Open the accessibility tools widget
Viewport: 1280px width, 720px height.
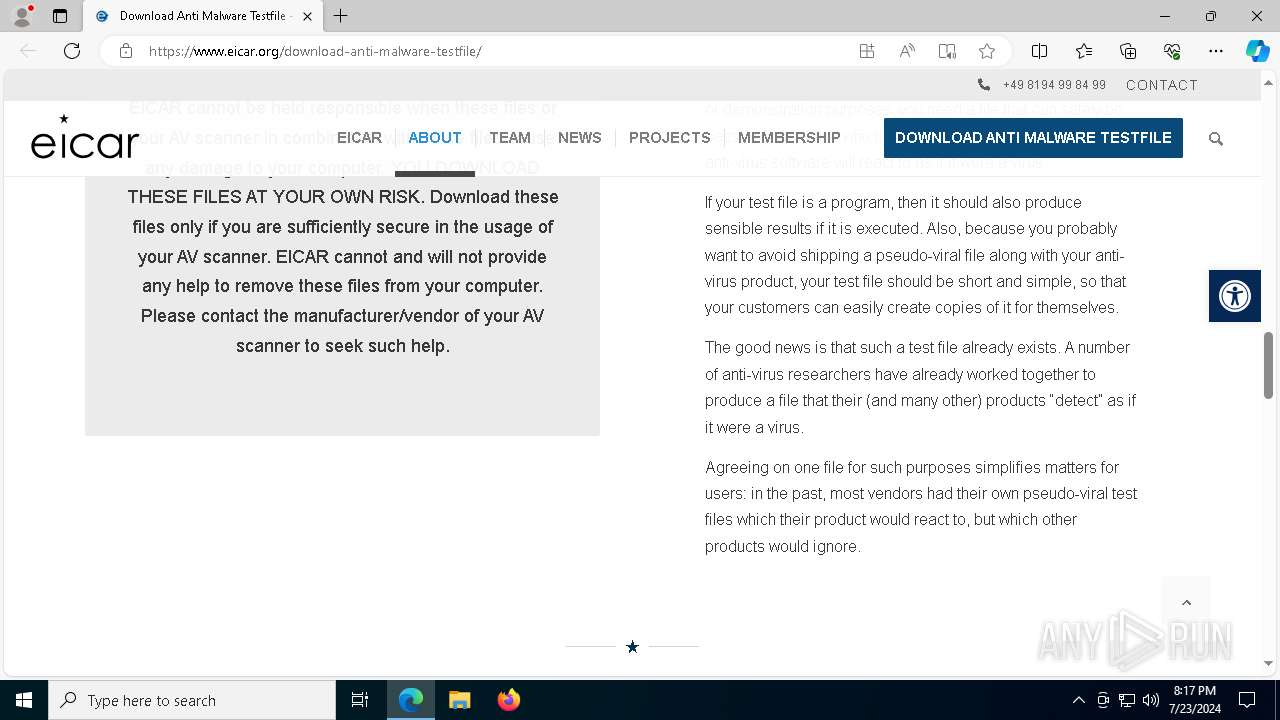[x=1235, y=296]
